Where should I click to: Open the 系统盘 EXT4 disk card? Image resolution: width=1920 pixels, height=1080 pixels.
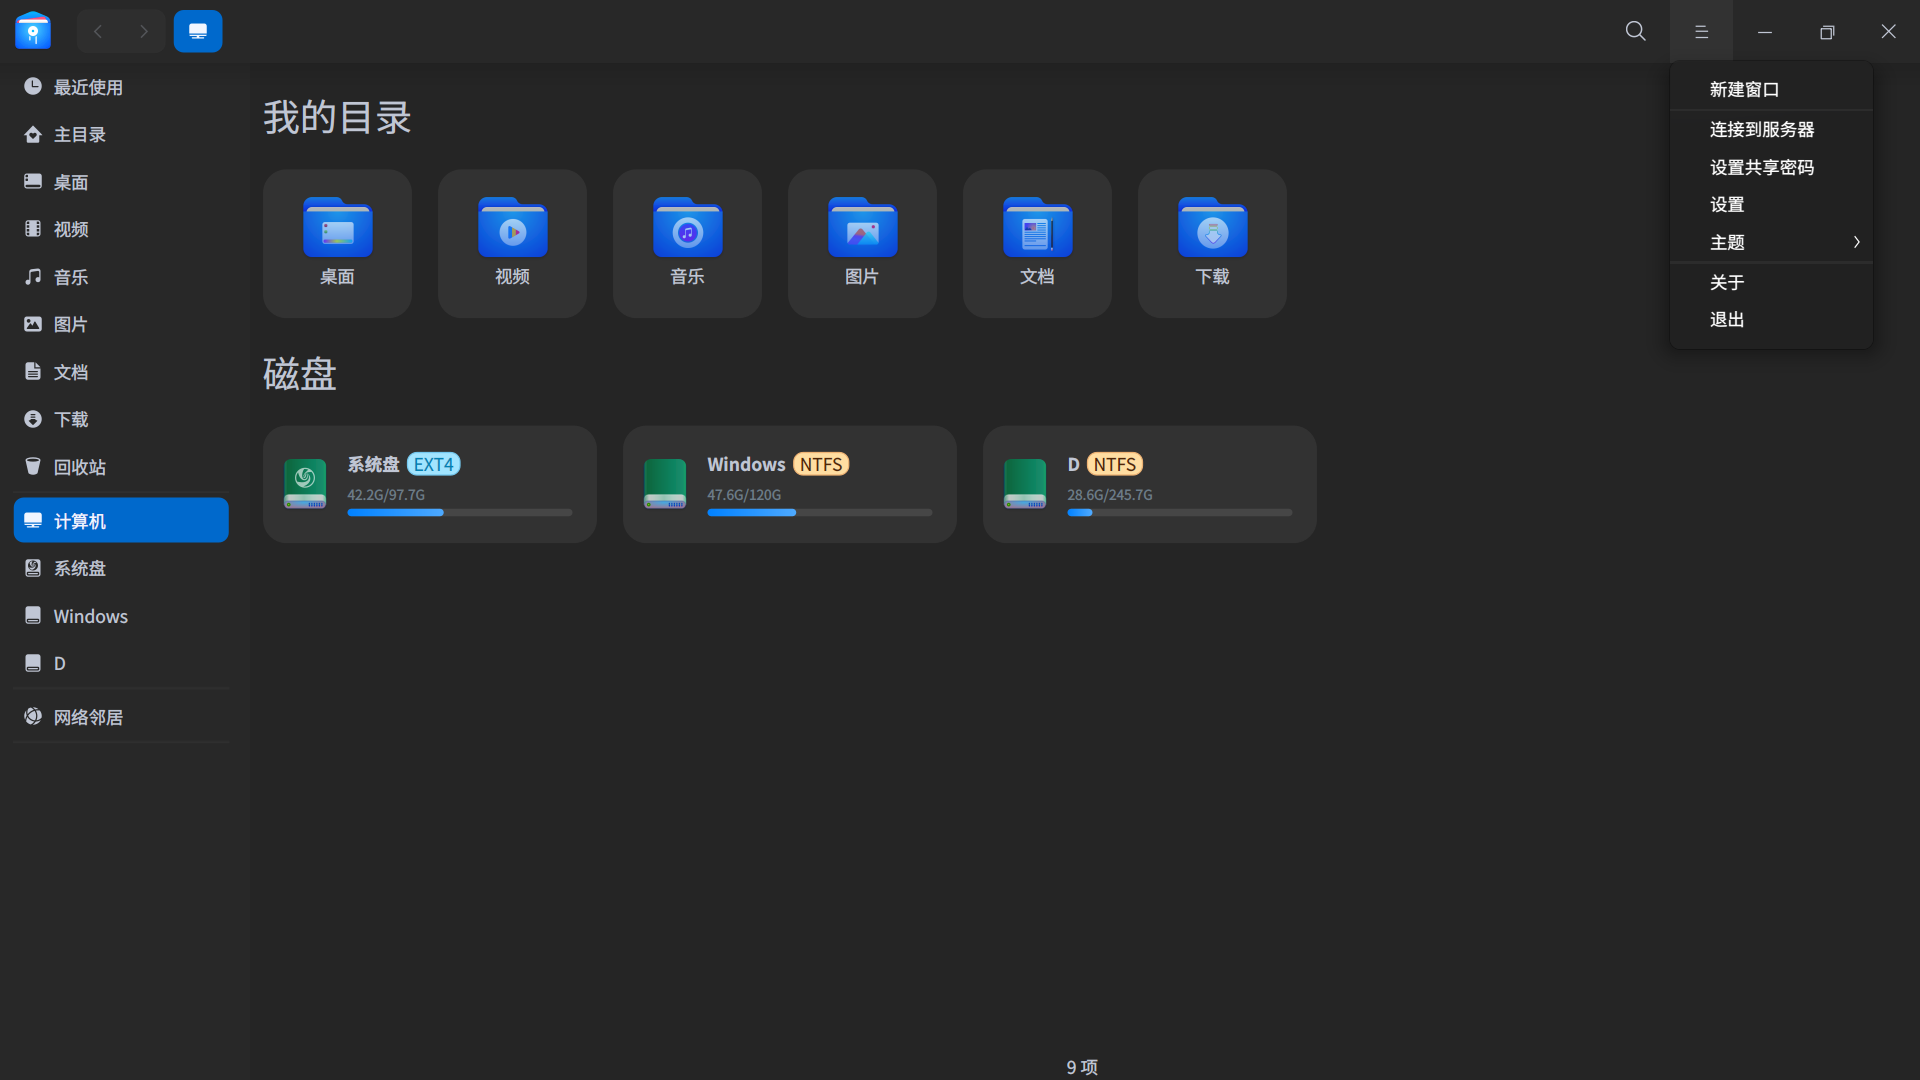click(429, 484)
